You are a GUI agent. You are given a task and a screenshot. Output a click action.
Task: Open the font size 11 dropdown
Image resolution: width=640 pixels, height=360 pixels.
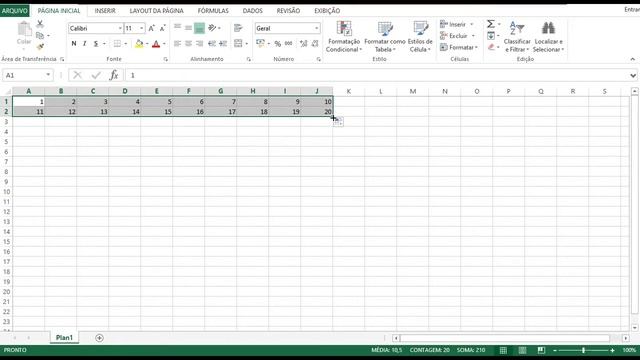[x=142, y=28]
